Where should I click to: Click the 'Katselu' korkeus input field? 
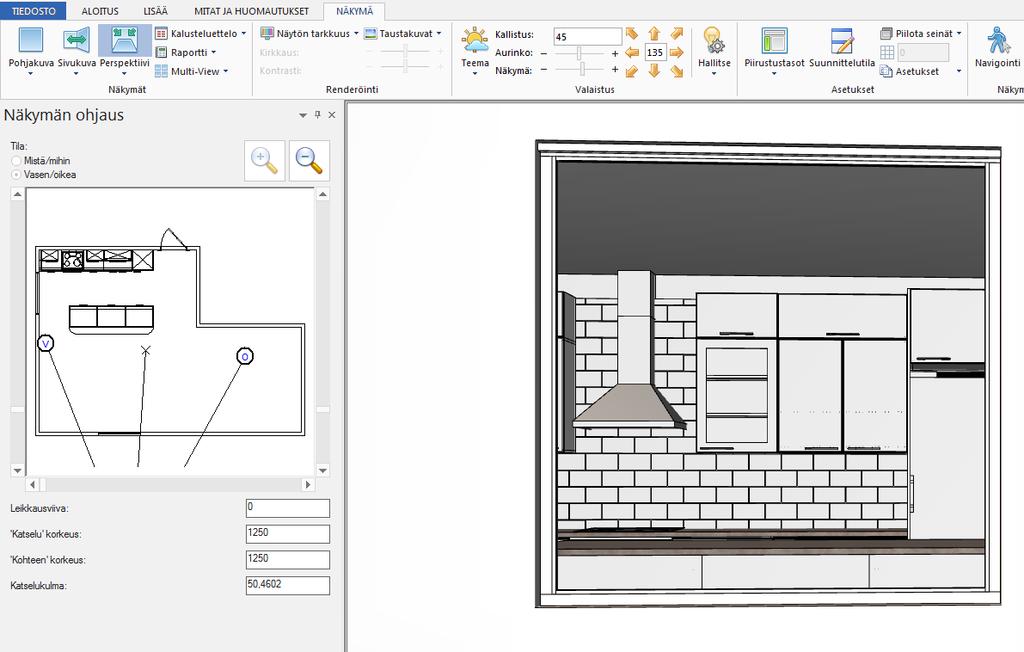287,534
